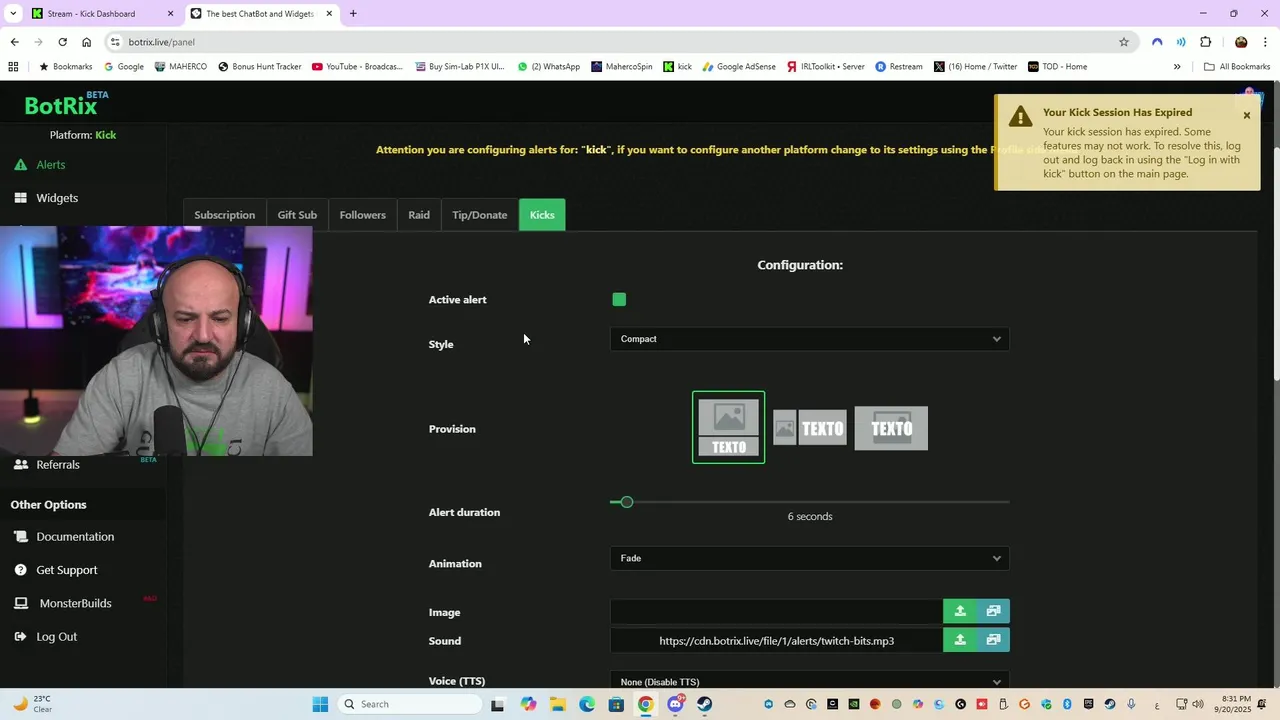Click the page vertical scrollbar
This screenshot has width=1280, height=720.
[x=1275, y=265]
